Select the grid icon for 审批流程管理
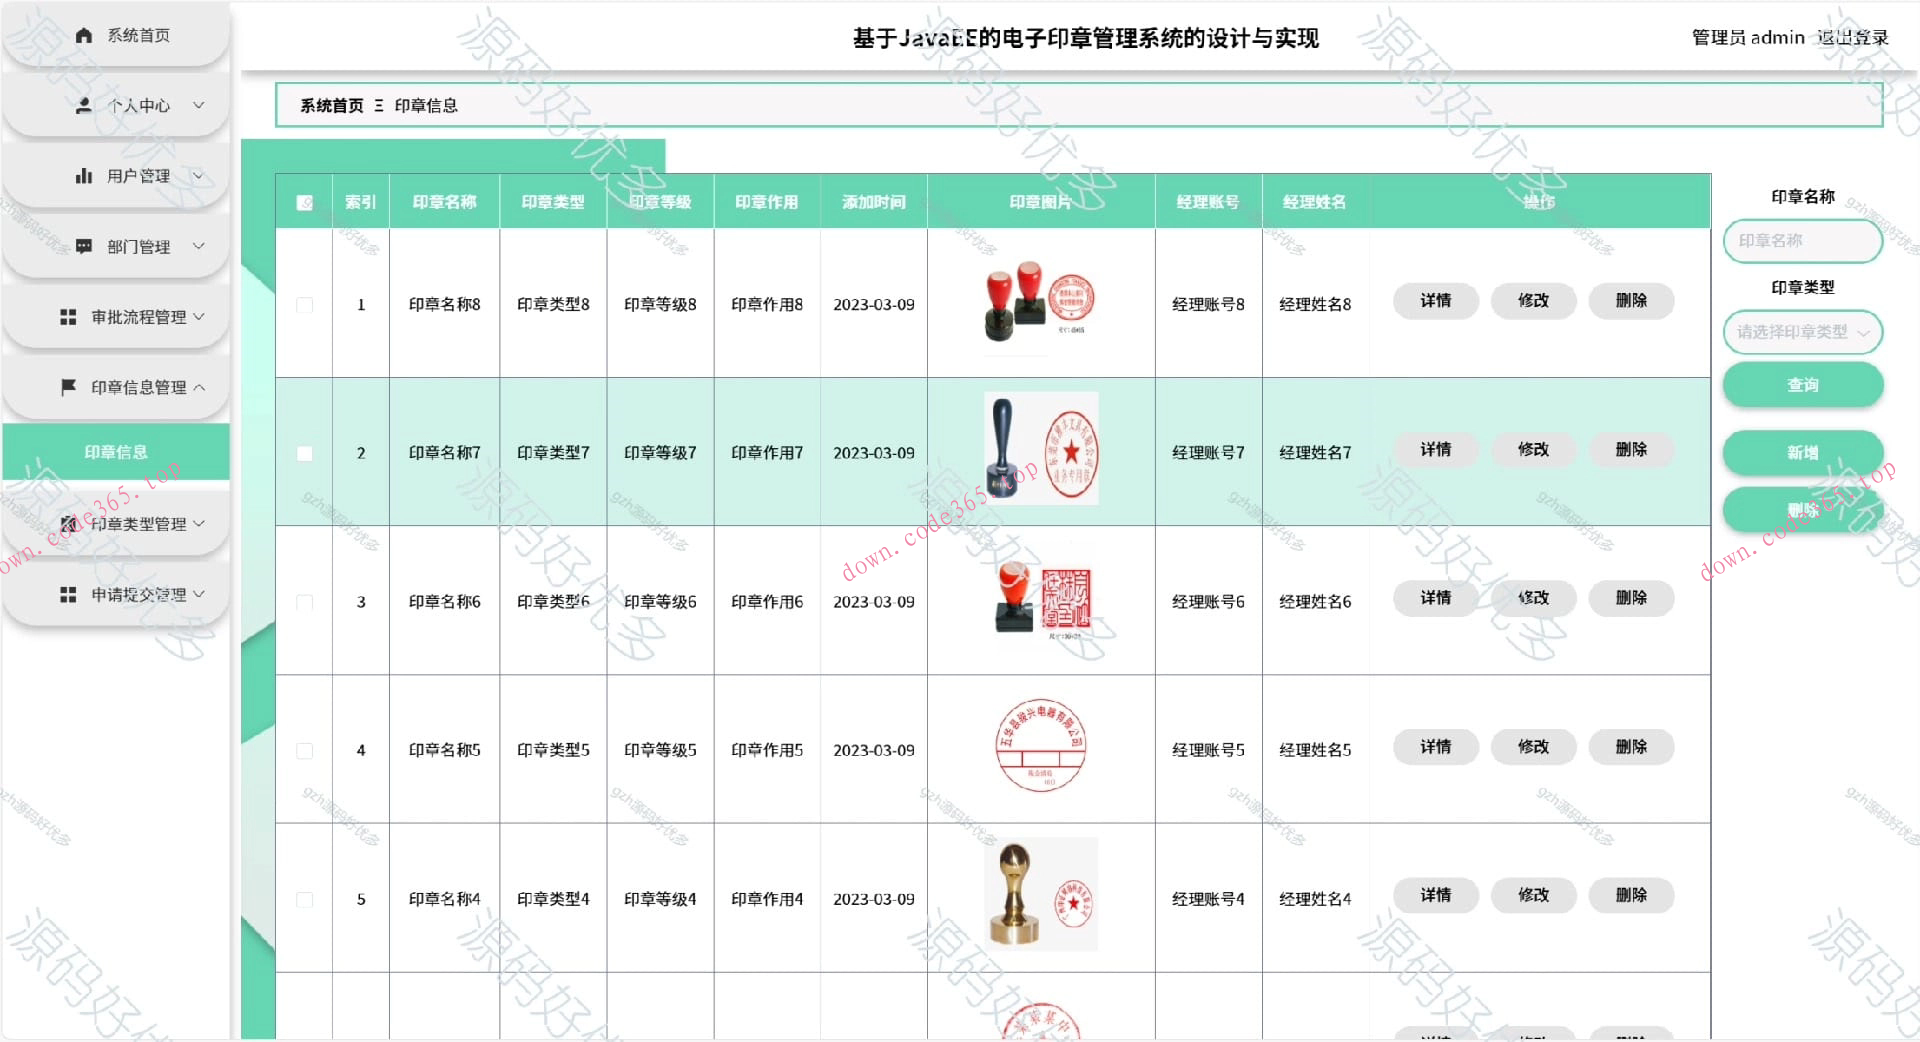This screenshot has width=1920, height=1042. pos(68,317)
